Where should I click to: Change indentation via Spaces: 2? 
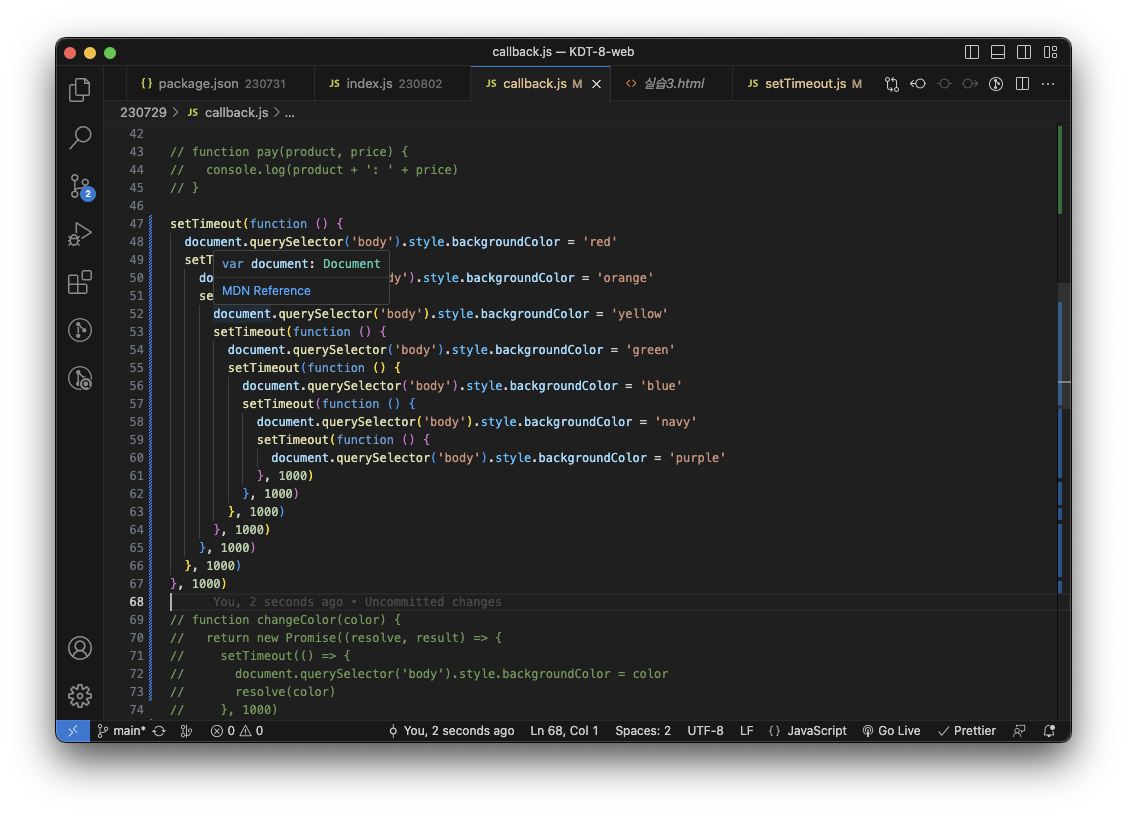pyautogui.click(x=643, y=730)
